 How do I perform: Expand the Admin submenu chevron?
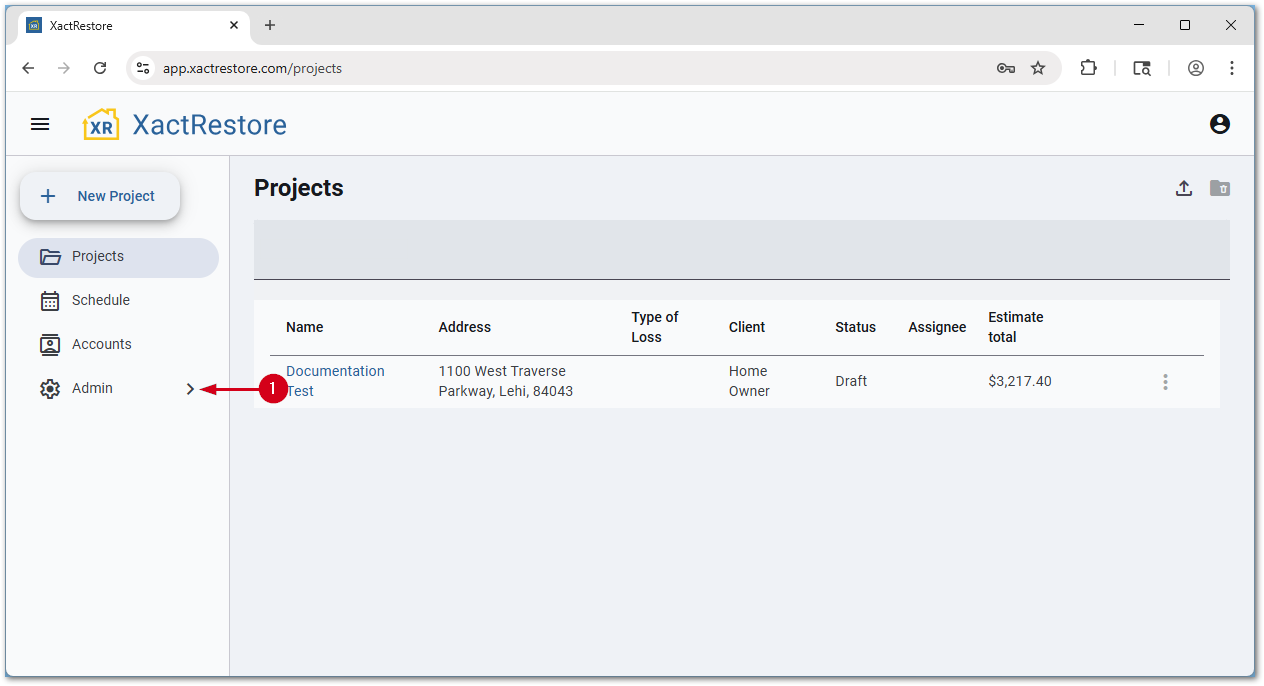[190, 389]
